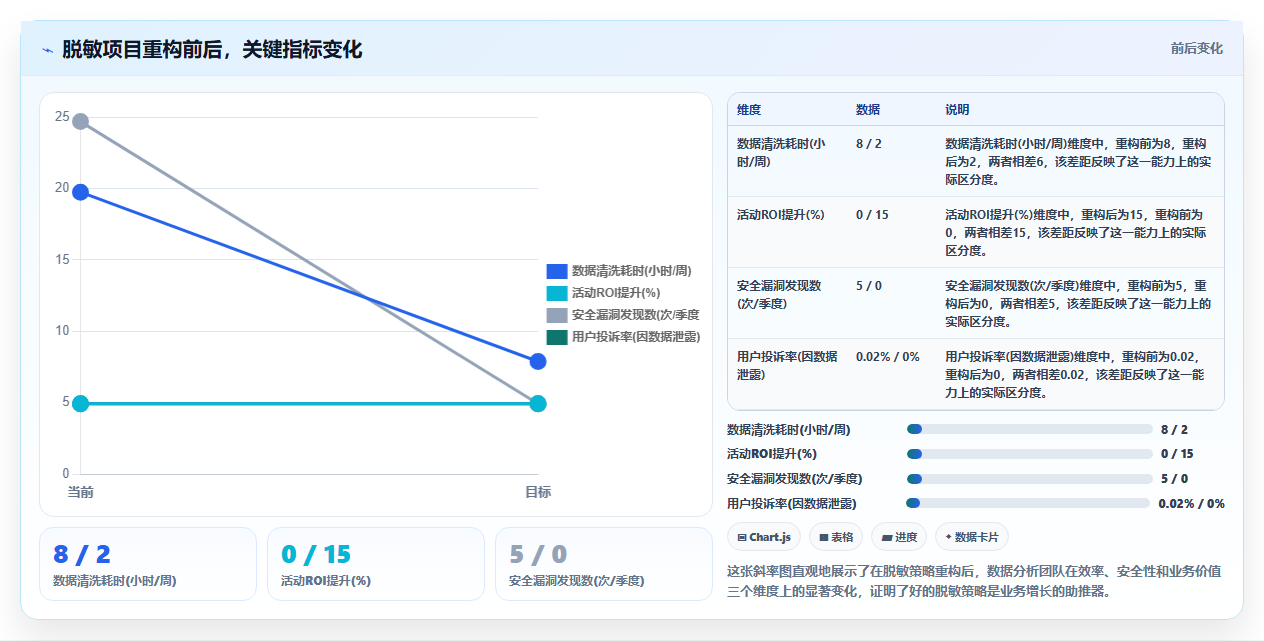
Task: Click the 数据 table column header
Action: tap(868, 110)
